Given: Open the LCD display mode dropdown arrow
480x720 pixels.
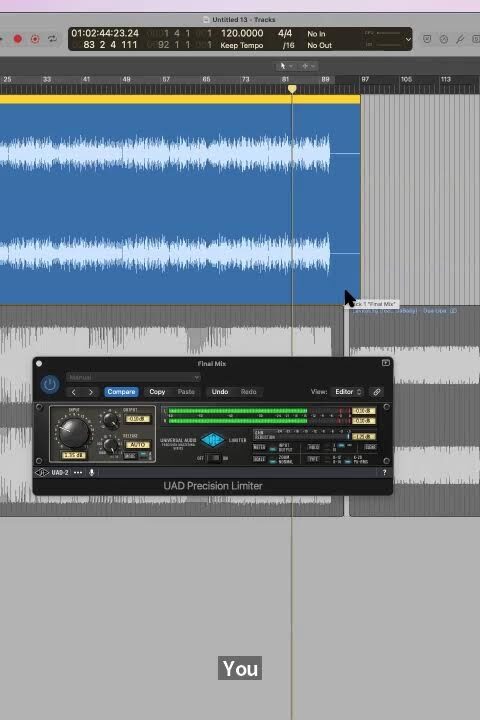Looking at the screenshot, I should [x=408, y=39].
